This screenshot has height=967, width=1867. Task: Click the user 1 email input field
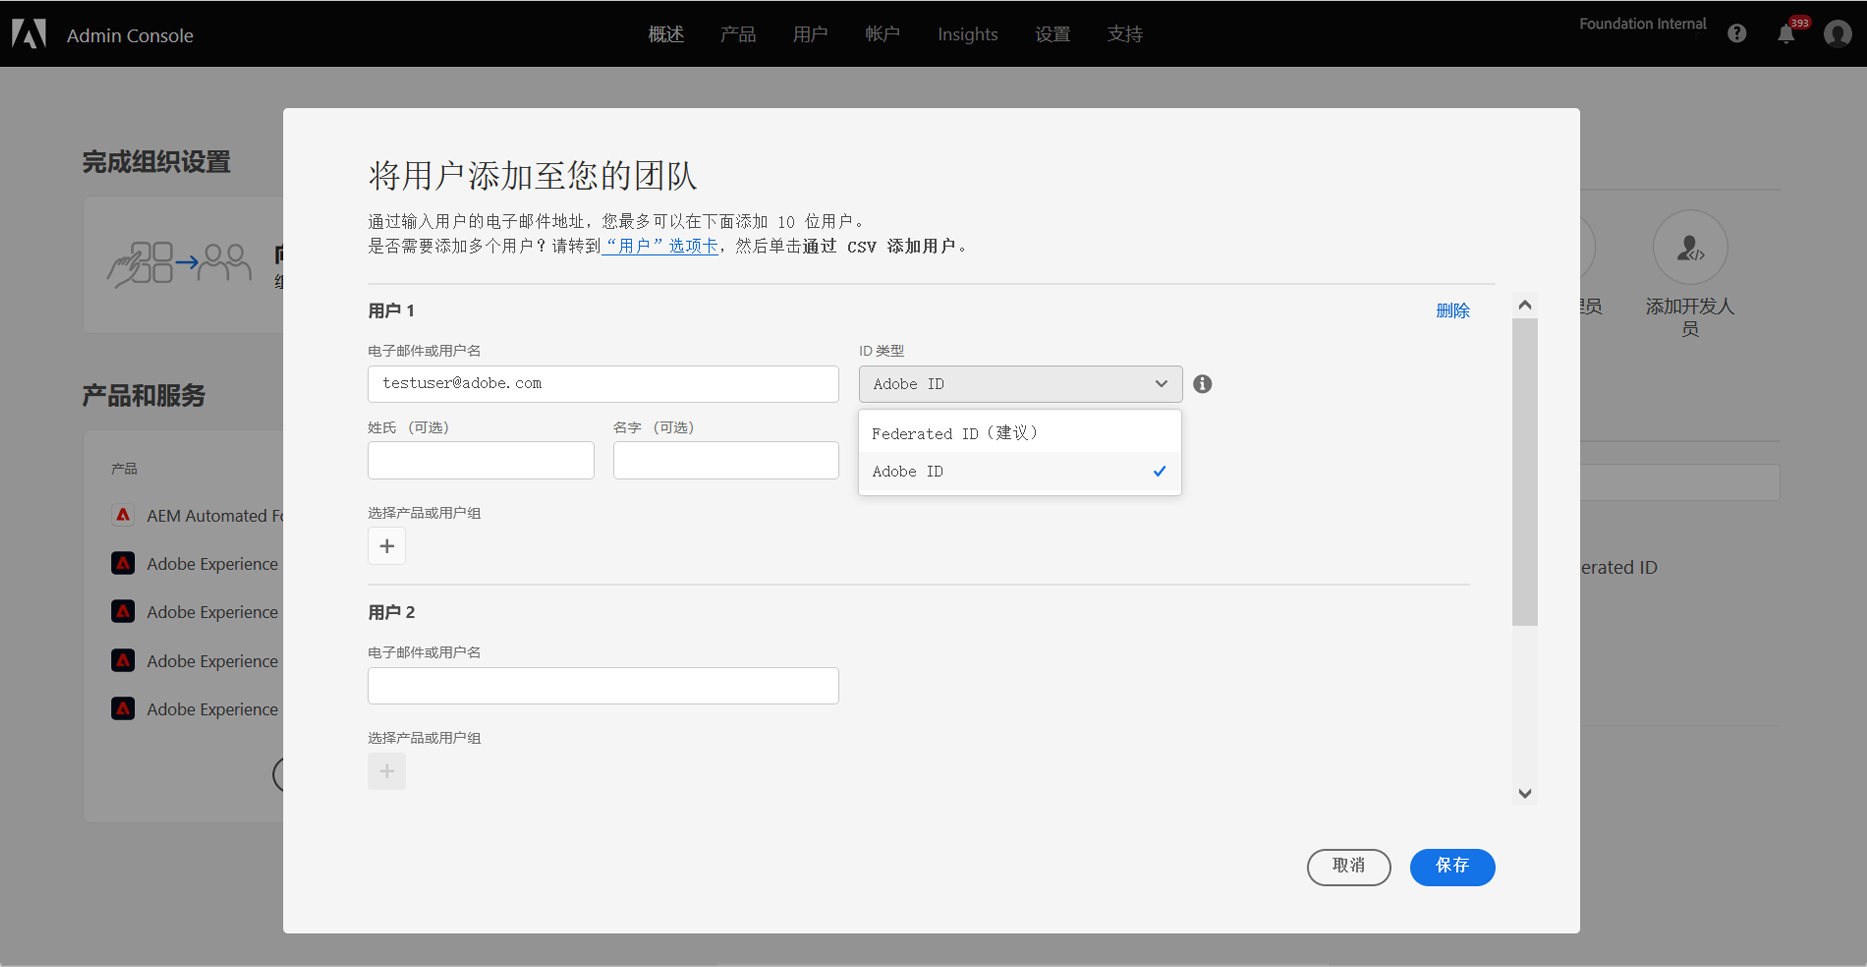[x=603, y=384]
